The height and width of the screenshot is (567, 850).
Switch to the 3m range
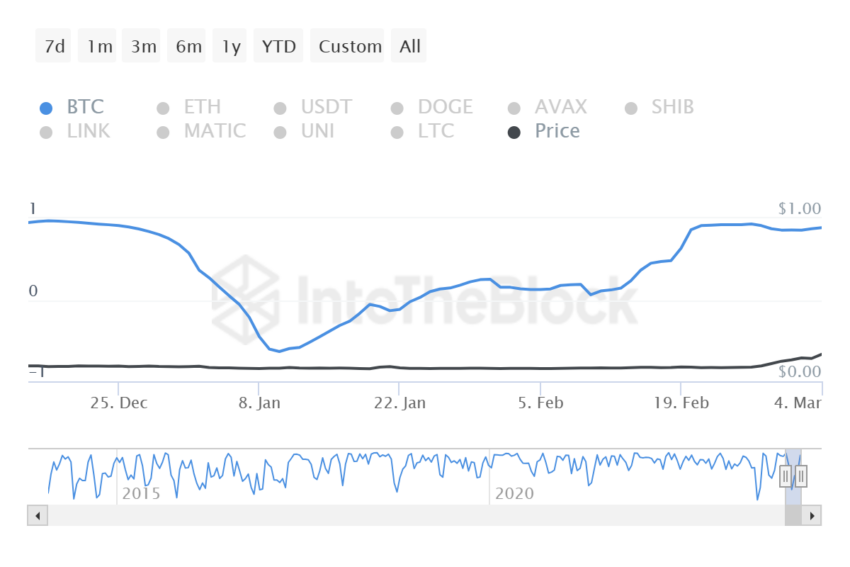point(141,46)
